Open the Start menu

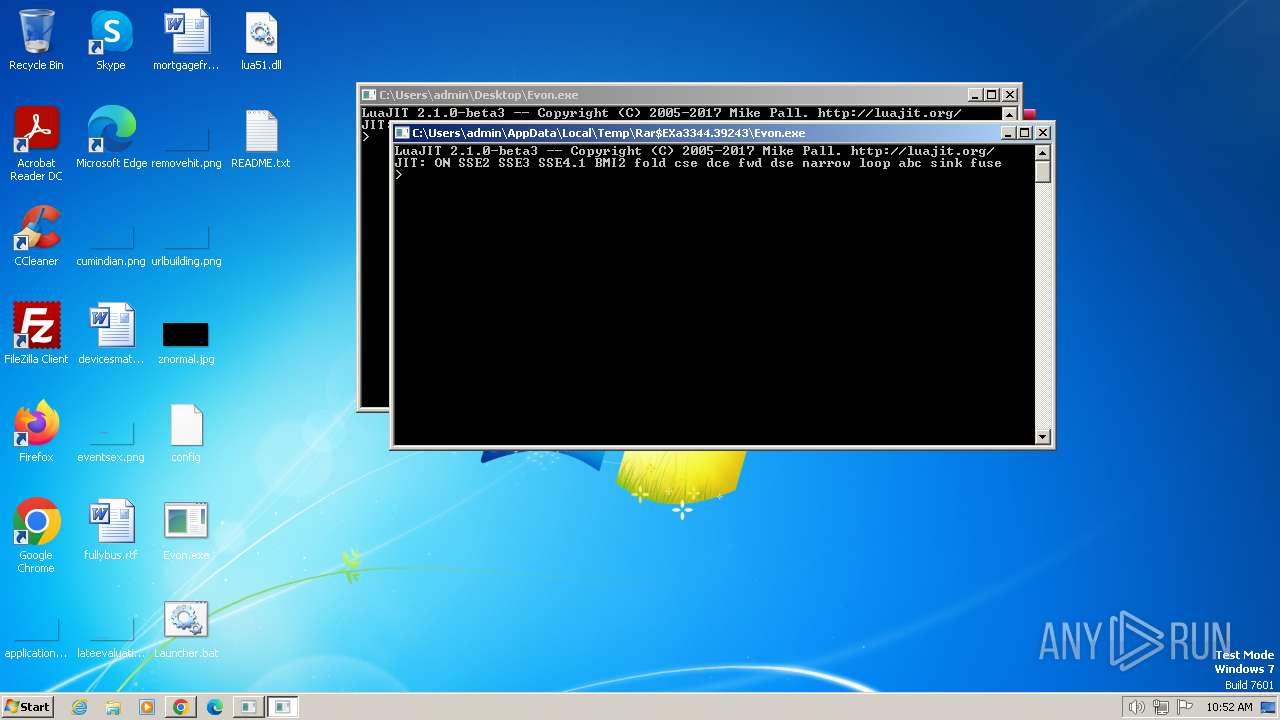[x=27, y=707]
